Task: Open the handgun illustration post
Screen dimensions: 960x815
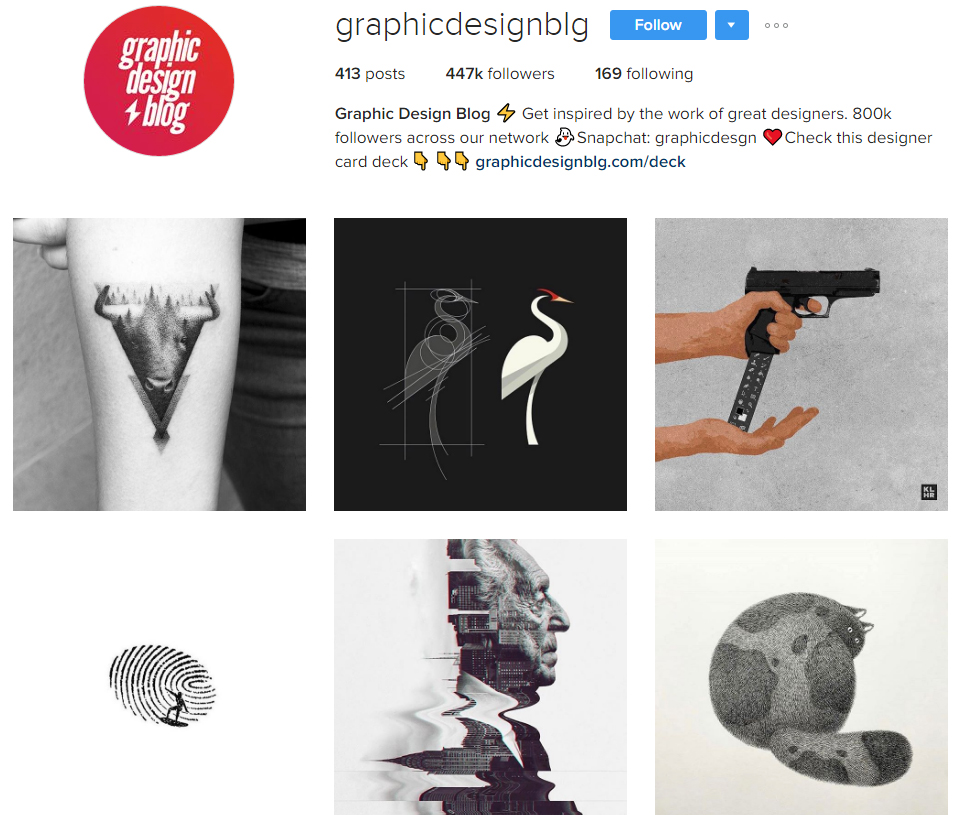Action: tap(801, 364)
